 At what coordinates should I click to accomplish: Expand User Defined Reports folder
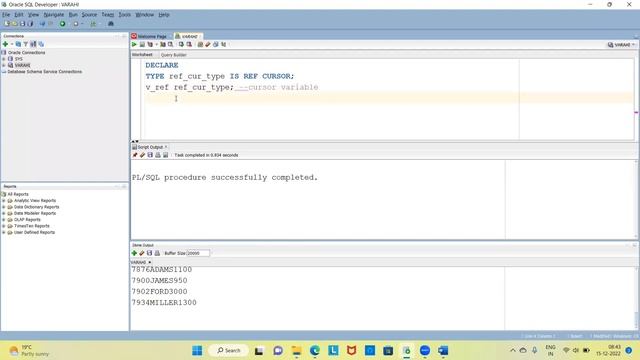(x=4, y=232)
